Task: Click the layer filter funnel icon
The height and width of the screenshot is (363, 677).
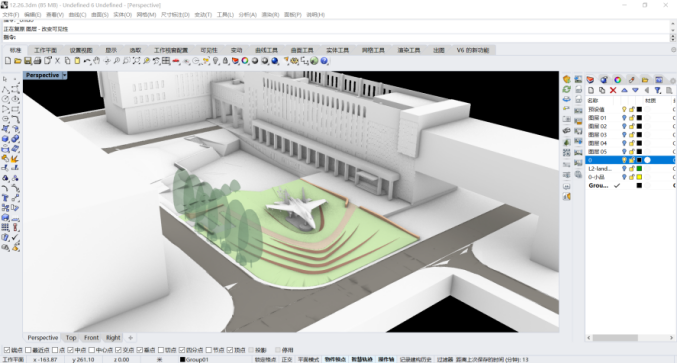Action: (658, 90)
